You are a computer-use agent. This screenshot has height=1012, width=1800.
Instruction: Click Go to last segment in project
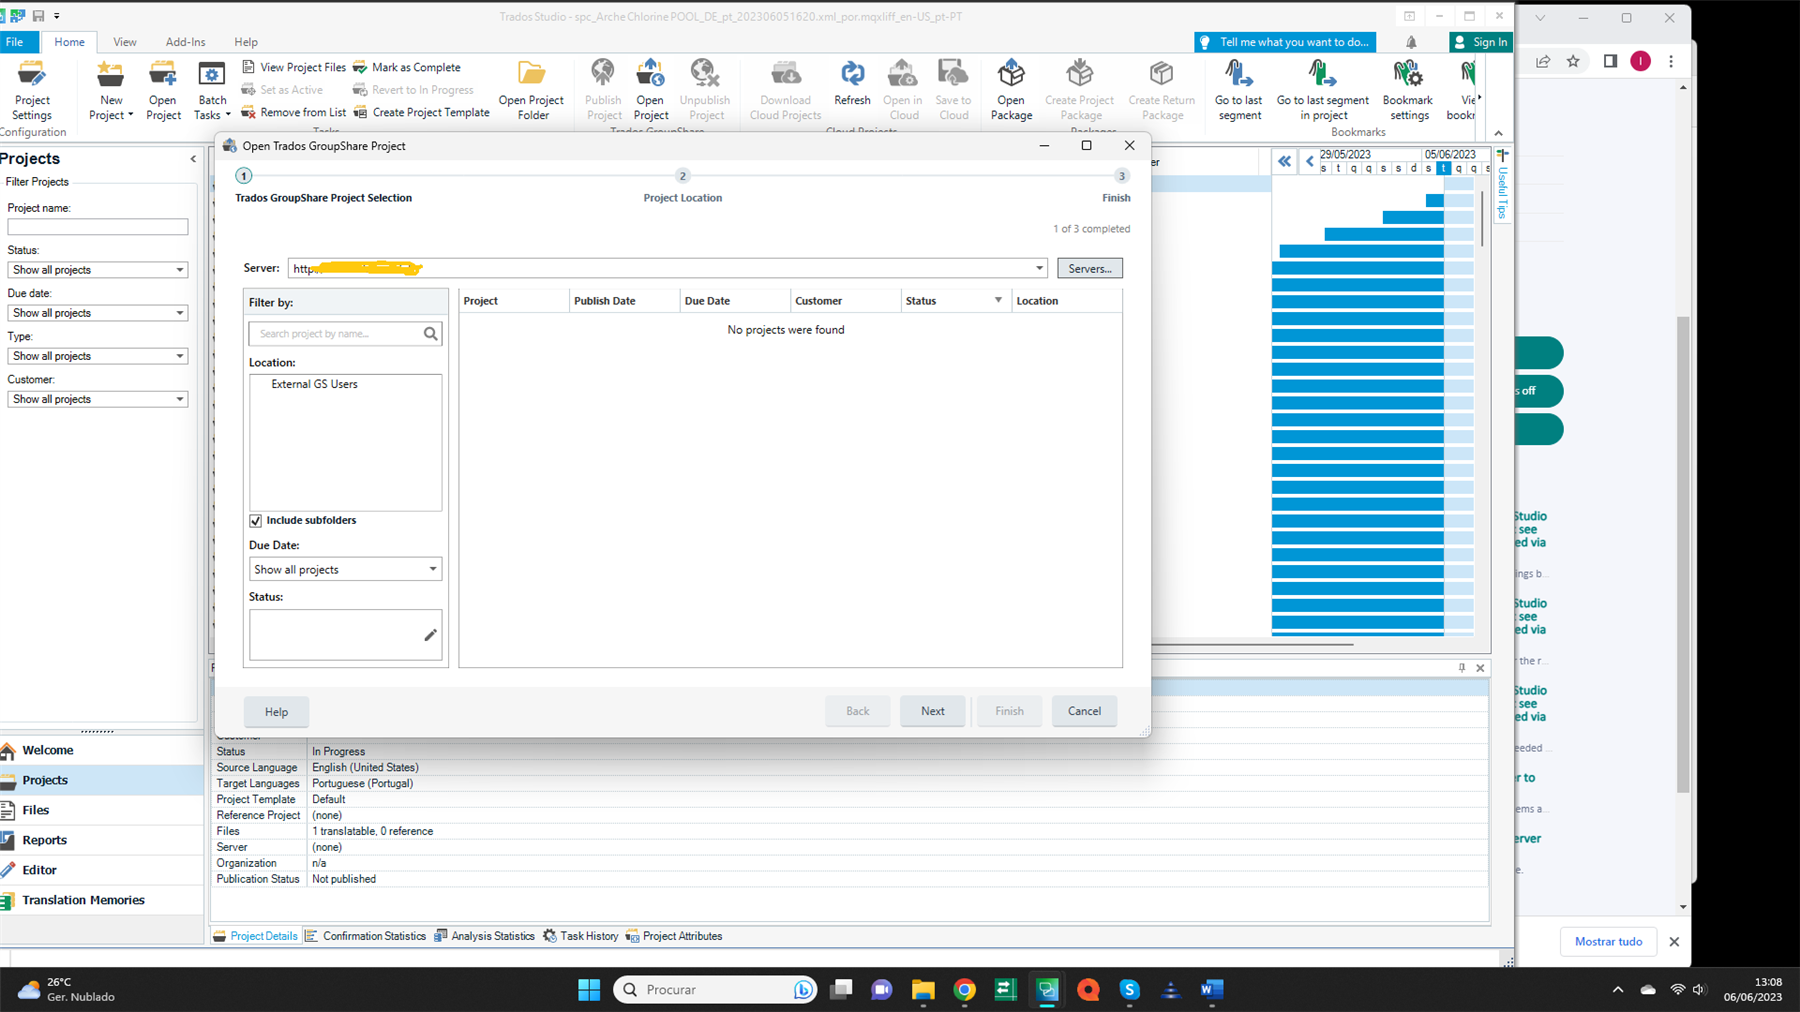1322,90
